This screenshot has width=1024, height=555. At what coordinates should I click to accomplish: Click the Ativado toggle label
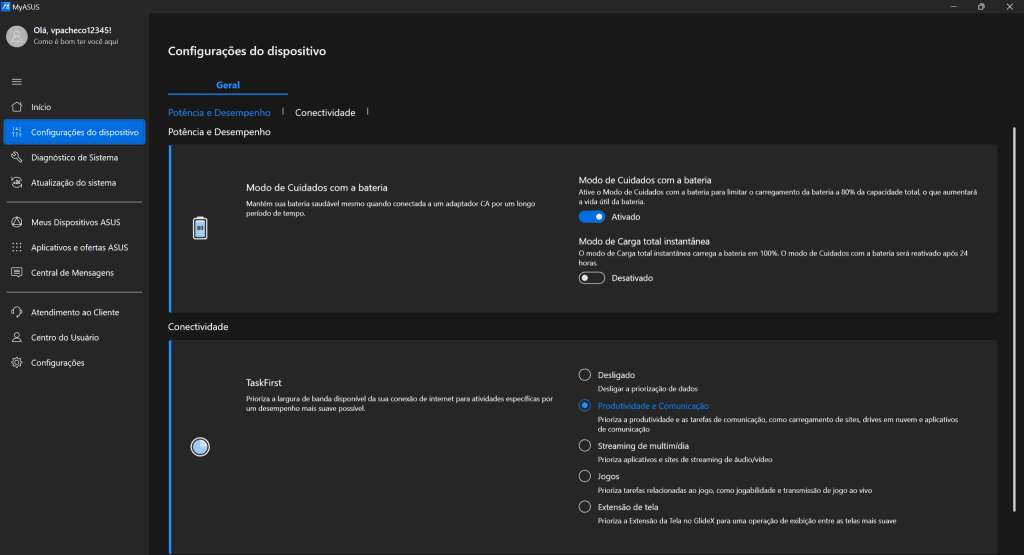click(626, 217)
